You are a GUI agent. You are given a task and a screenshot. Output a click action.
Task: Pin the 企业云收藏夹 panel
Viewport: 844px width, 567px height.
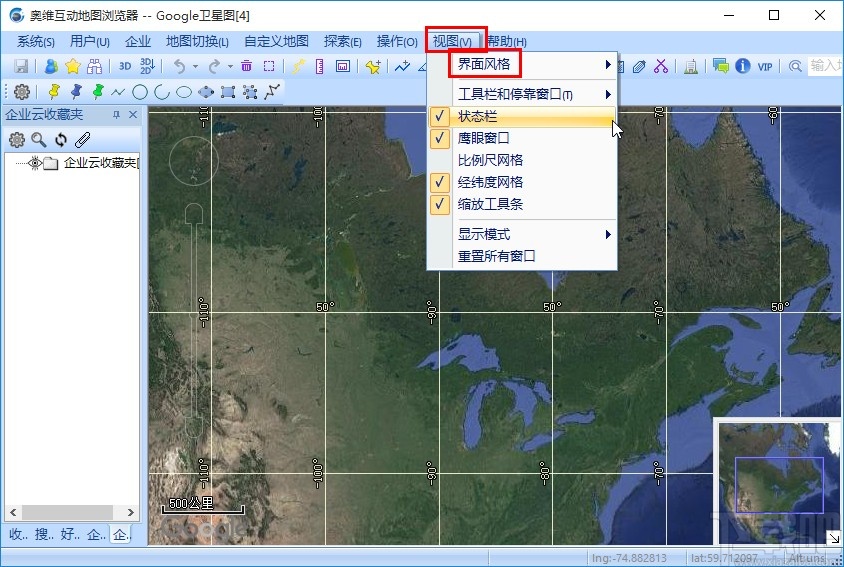pyautogui.click(x=116, y=115)
